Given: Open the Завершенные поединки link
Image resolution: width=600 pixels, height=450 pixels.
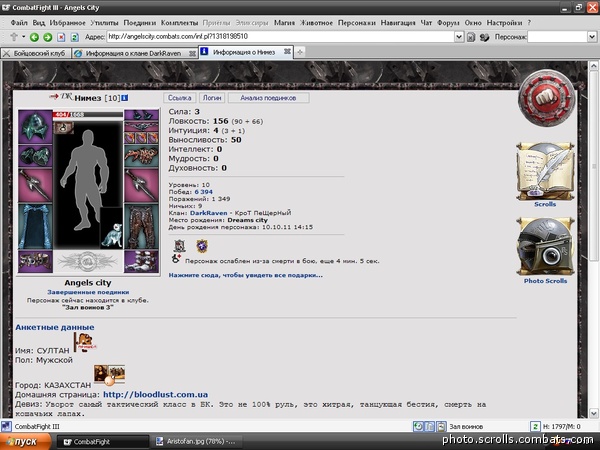Looking at the screenshot, I should [88, 292].
